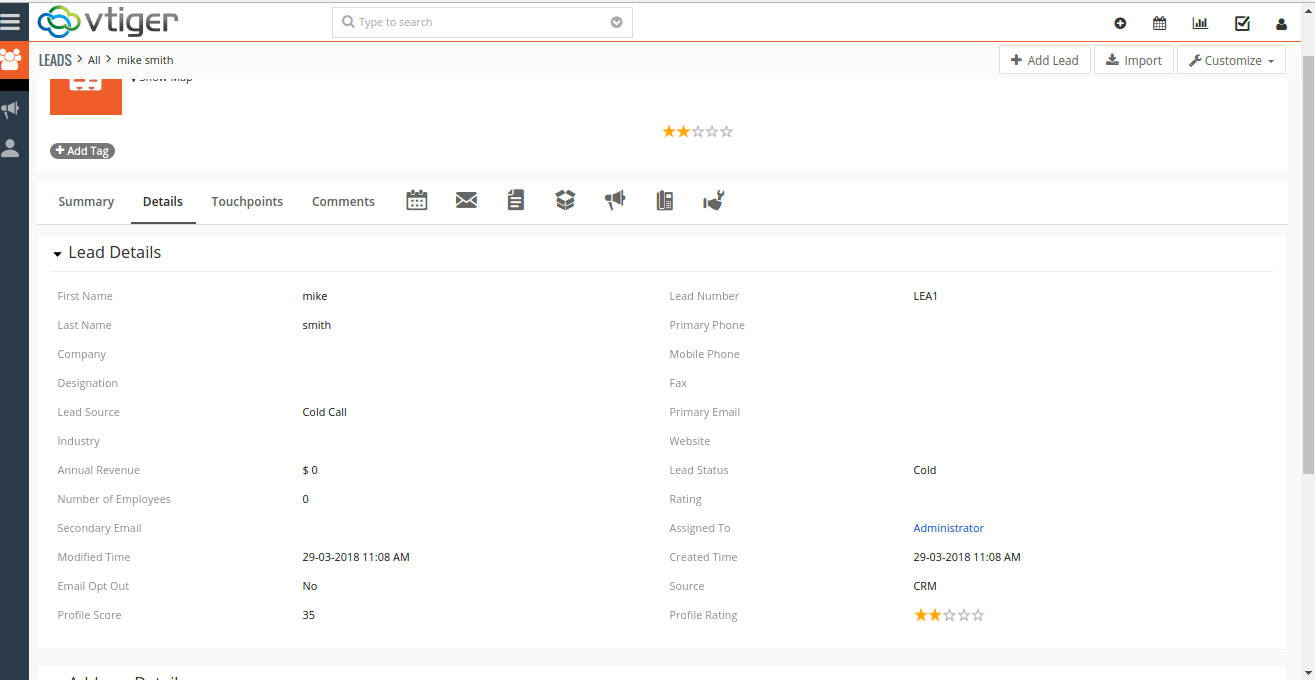
Task: Open the calendar icon in top bar
Action: (x=1159, y=23)
